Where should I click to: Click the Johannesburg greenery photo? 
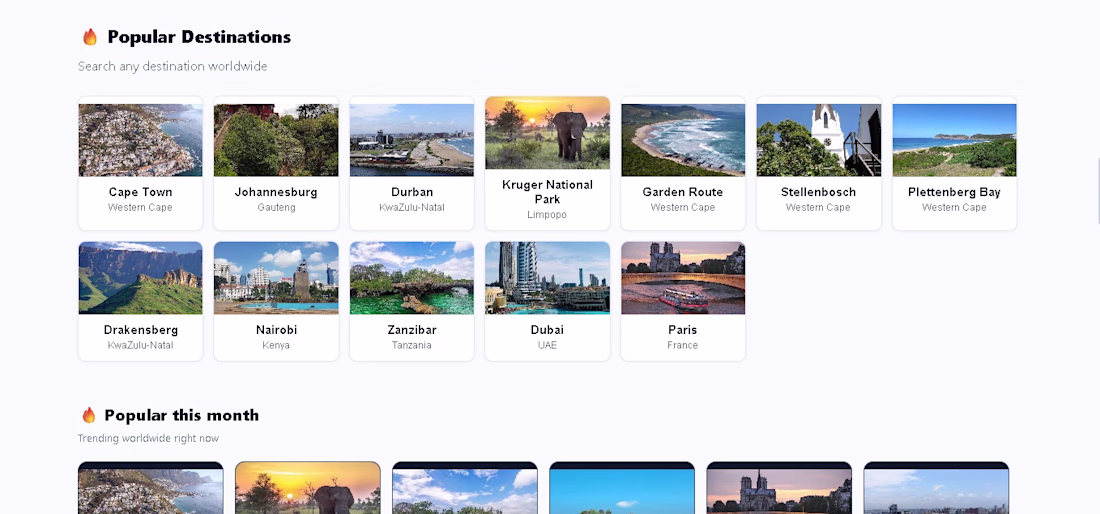(x=276, y=140)
